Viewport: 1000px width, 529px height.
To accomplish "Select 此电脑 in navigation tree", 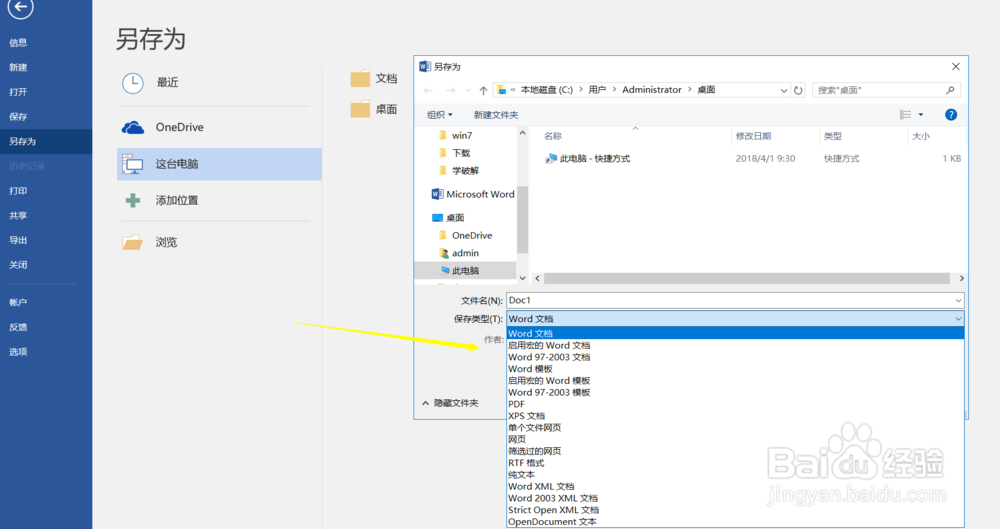I will (x=465, y=271).
